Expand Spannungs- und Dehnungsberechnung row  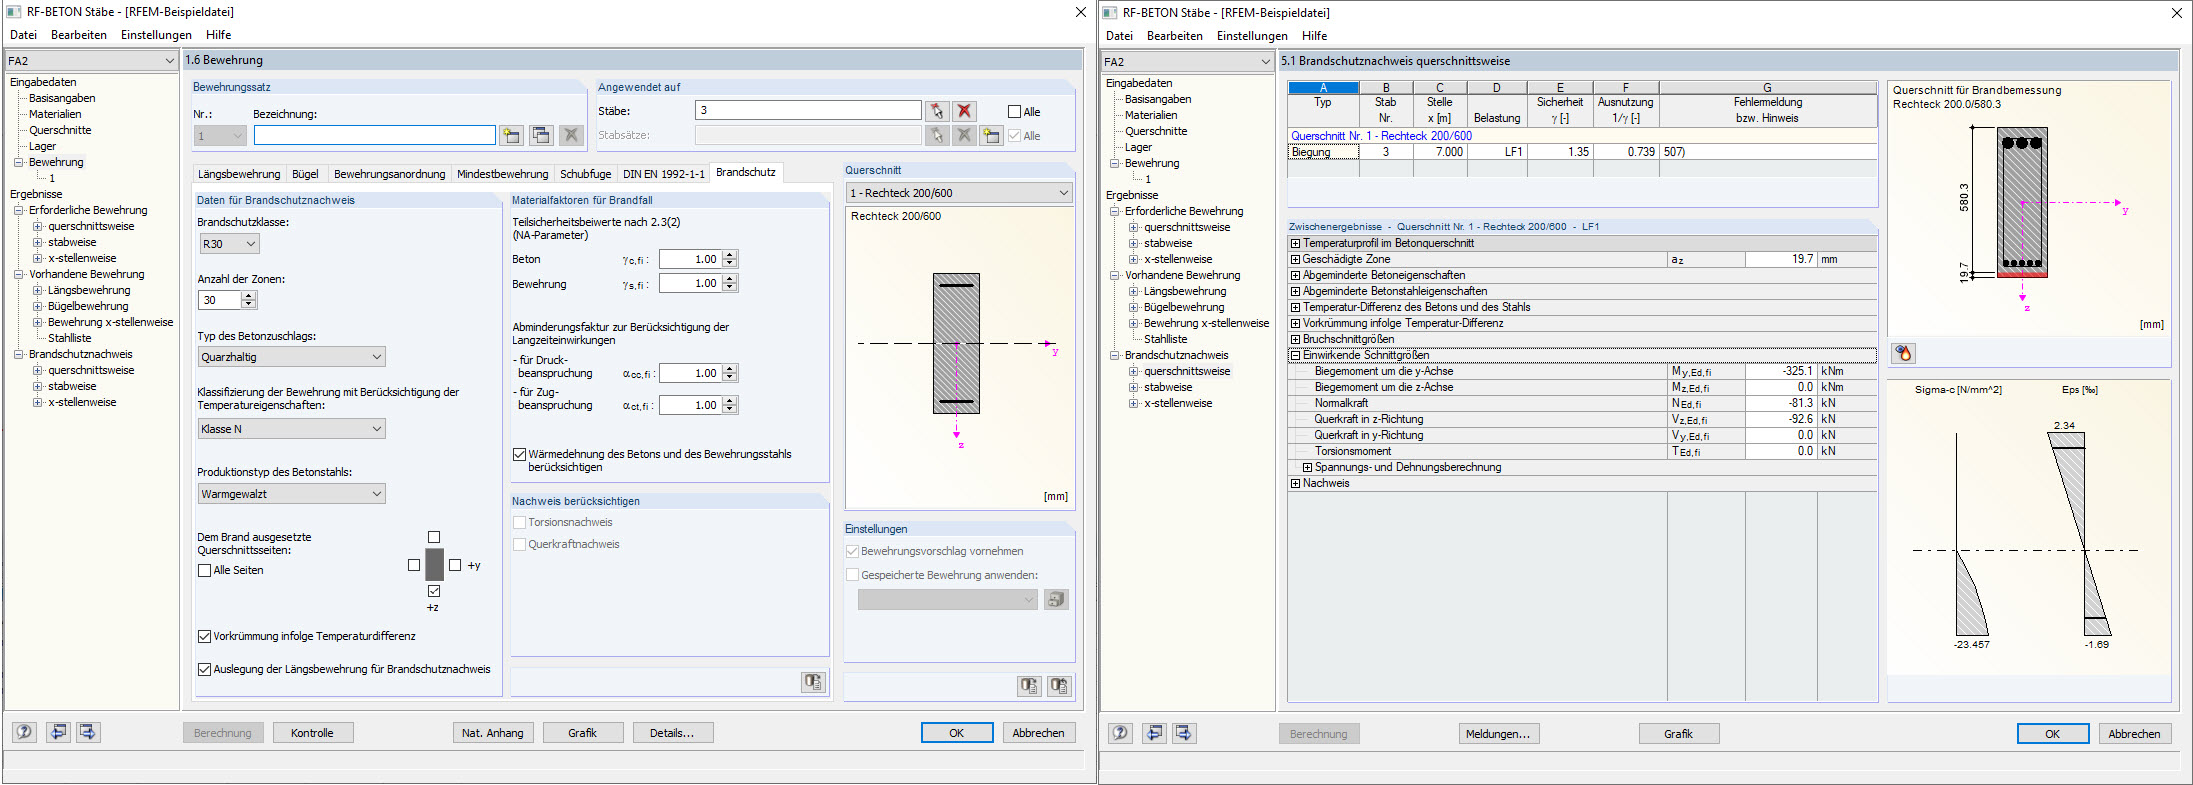coord(1308,467)
